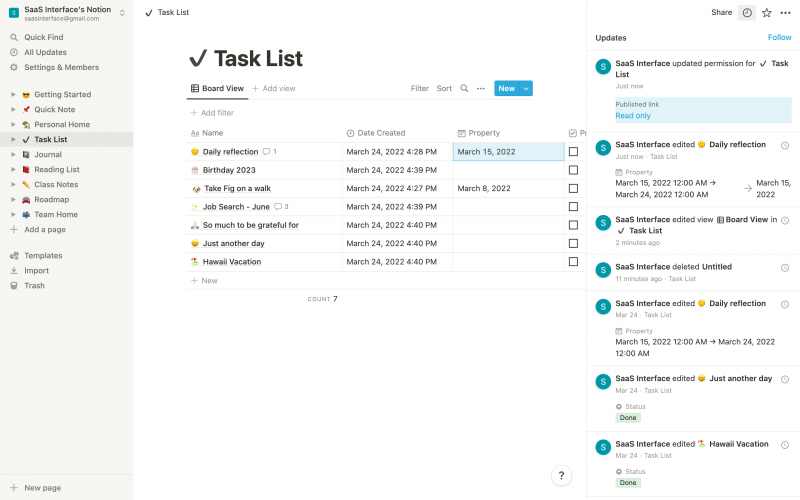Click clock icon on Hawaii Vacation update
This screenshot has width=800, height=500.
coord(785,445)
